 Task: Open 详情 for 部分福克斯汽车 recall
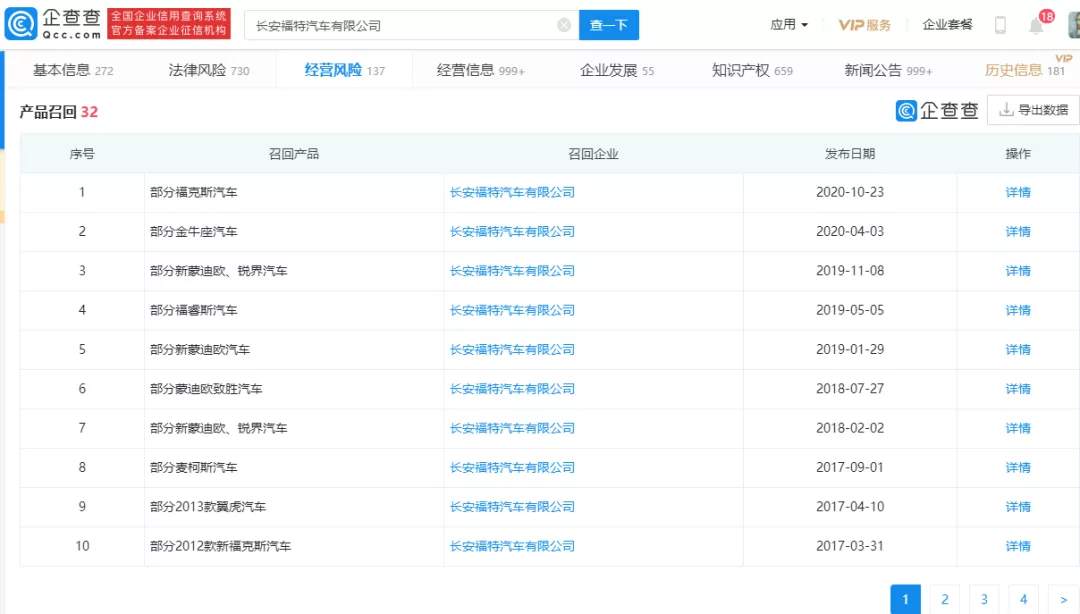pos(1018,192)
